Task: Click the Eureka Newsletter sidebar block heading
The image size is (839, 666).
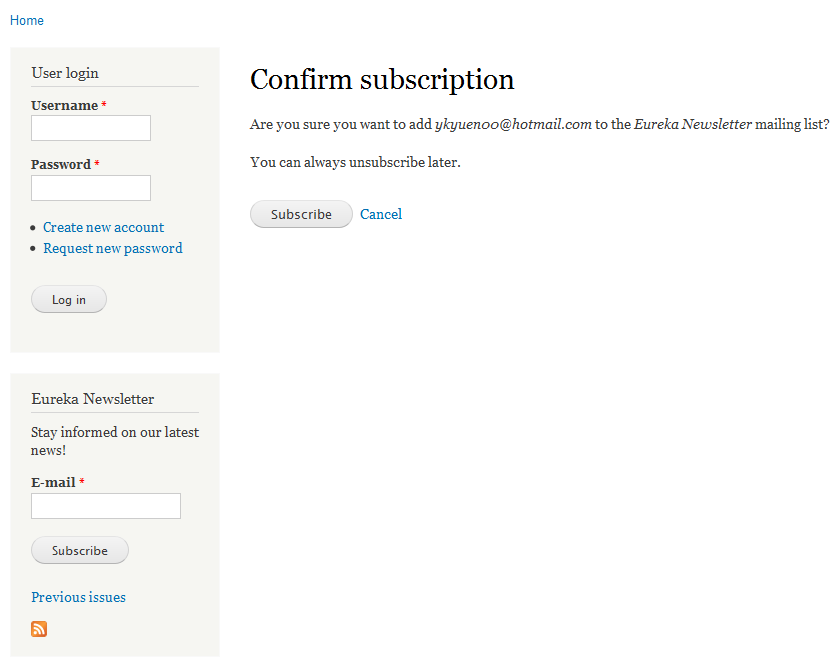Action: (93, 399)
